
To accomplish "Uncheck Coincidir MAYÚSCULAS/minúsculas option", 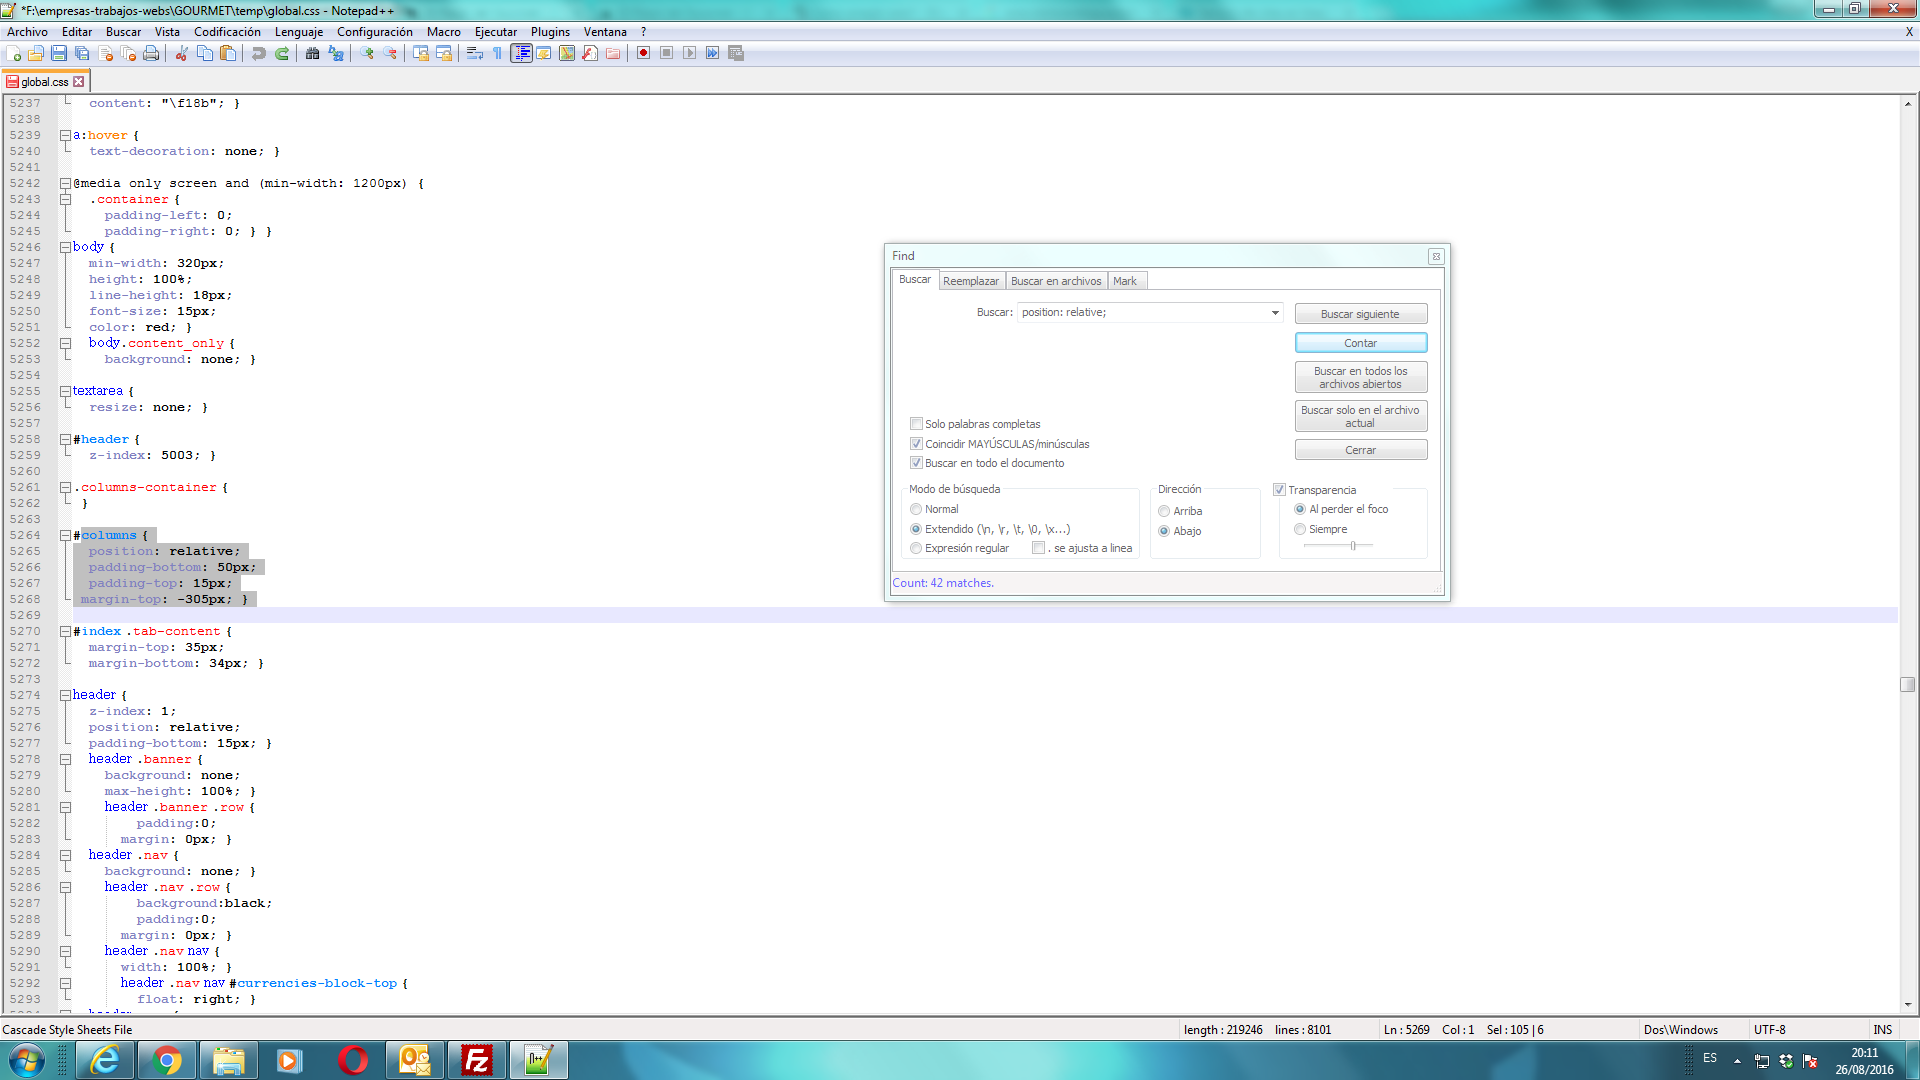I will [x=916, y=444].
